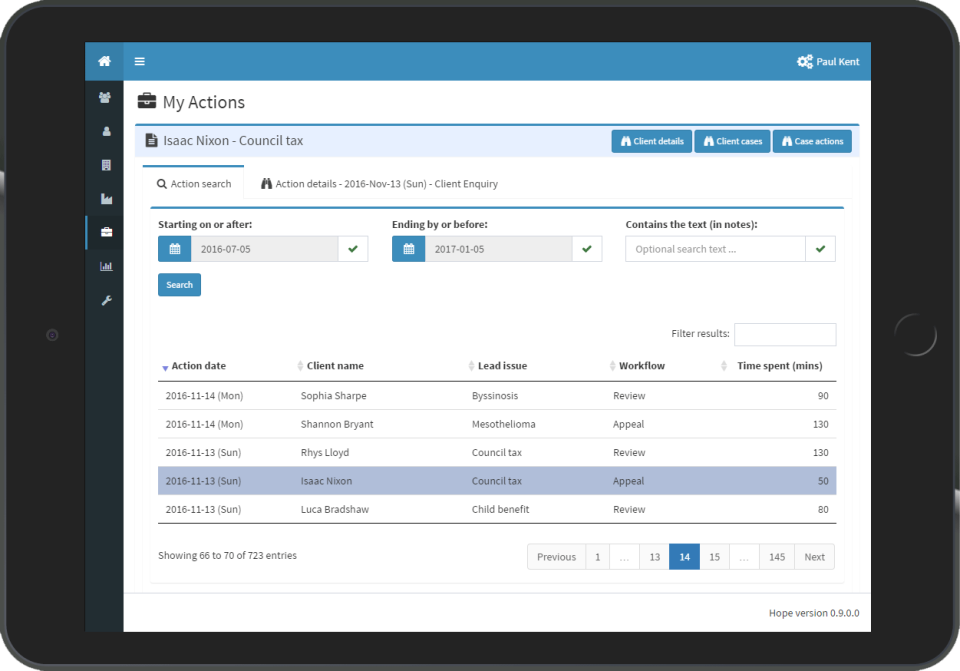Image resolution: width=960 pixels, height=671 pixels.
Task: Click the Client details button
Action: click(651, 141)
